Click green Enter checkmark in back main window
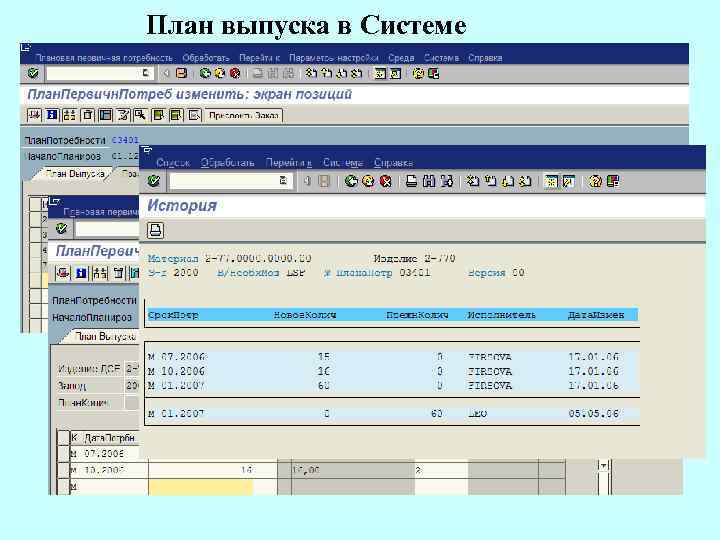 point(33,73)
